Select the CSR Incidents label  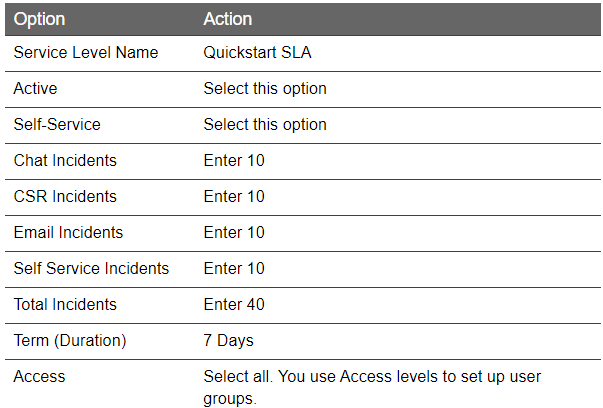coord(65,197)
